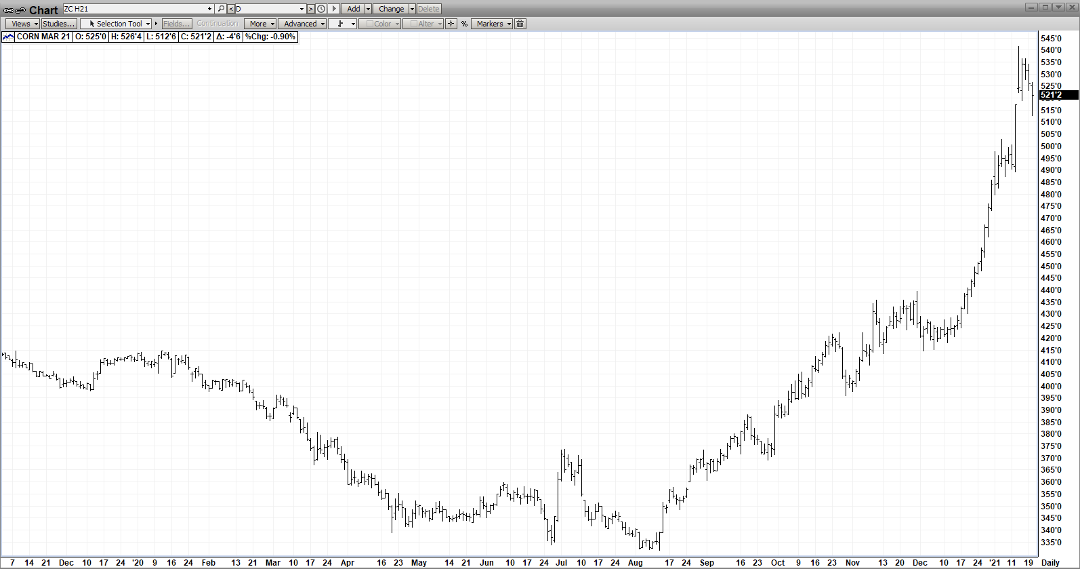1080x570 pixels.
Task: Click the Daily label on the time axis
Action: click(1050, 563)
